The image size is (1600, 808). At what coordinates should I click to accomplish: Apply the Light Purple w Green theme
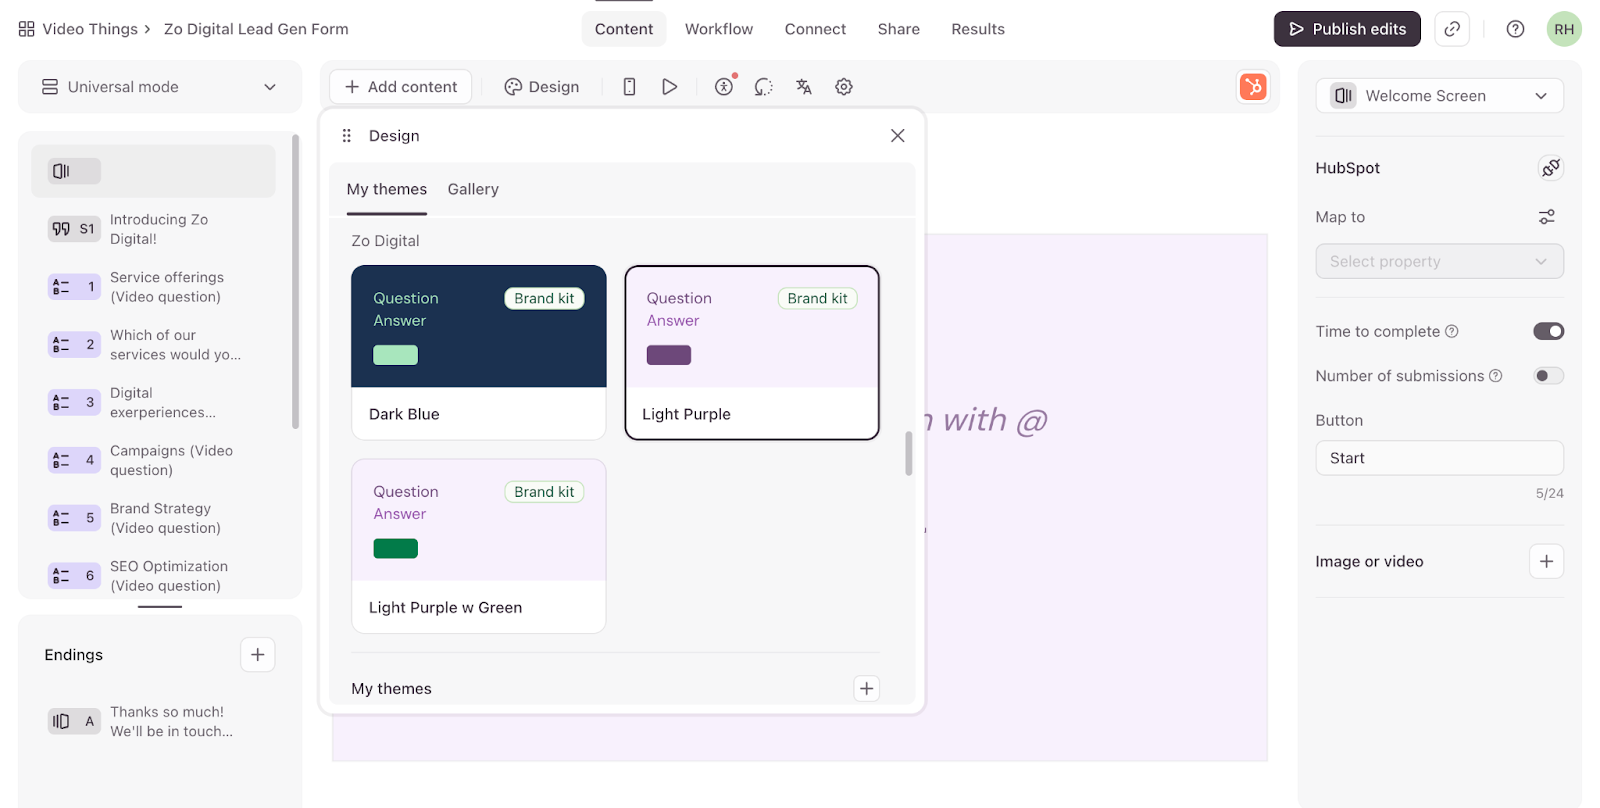click(479, 546)
